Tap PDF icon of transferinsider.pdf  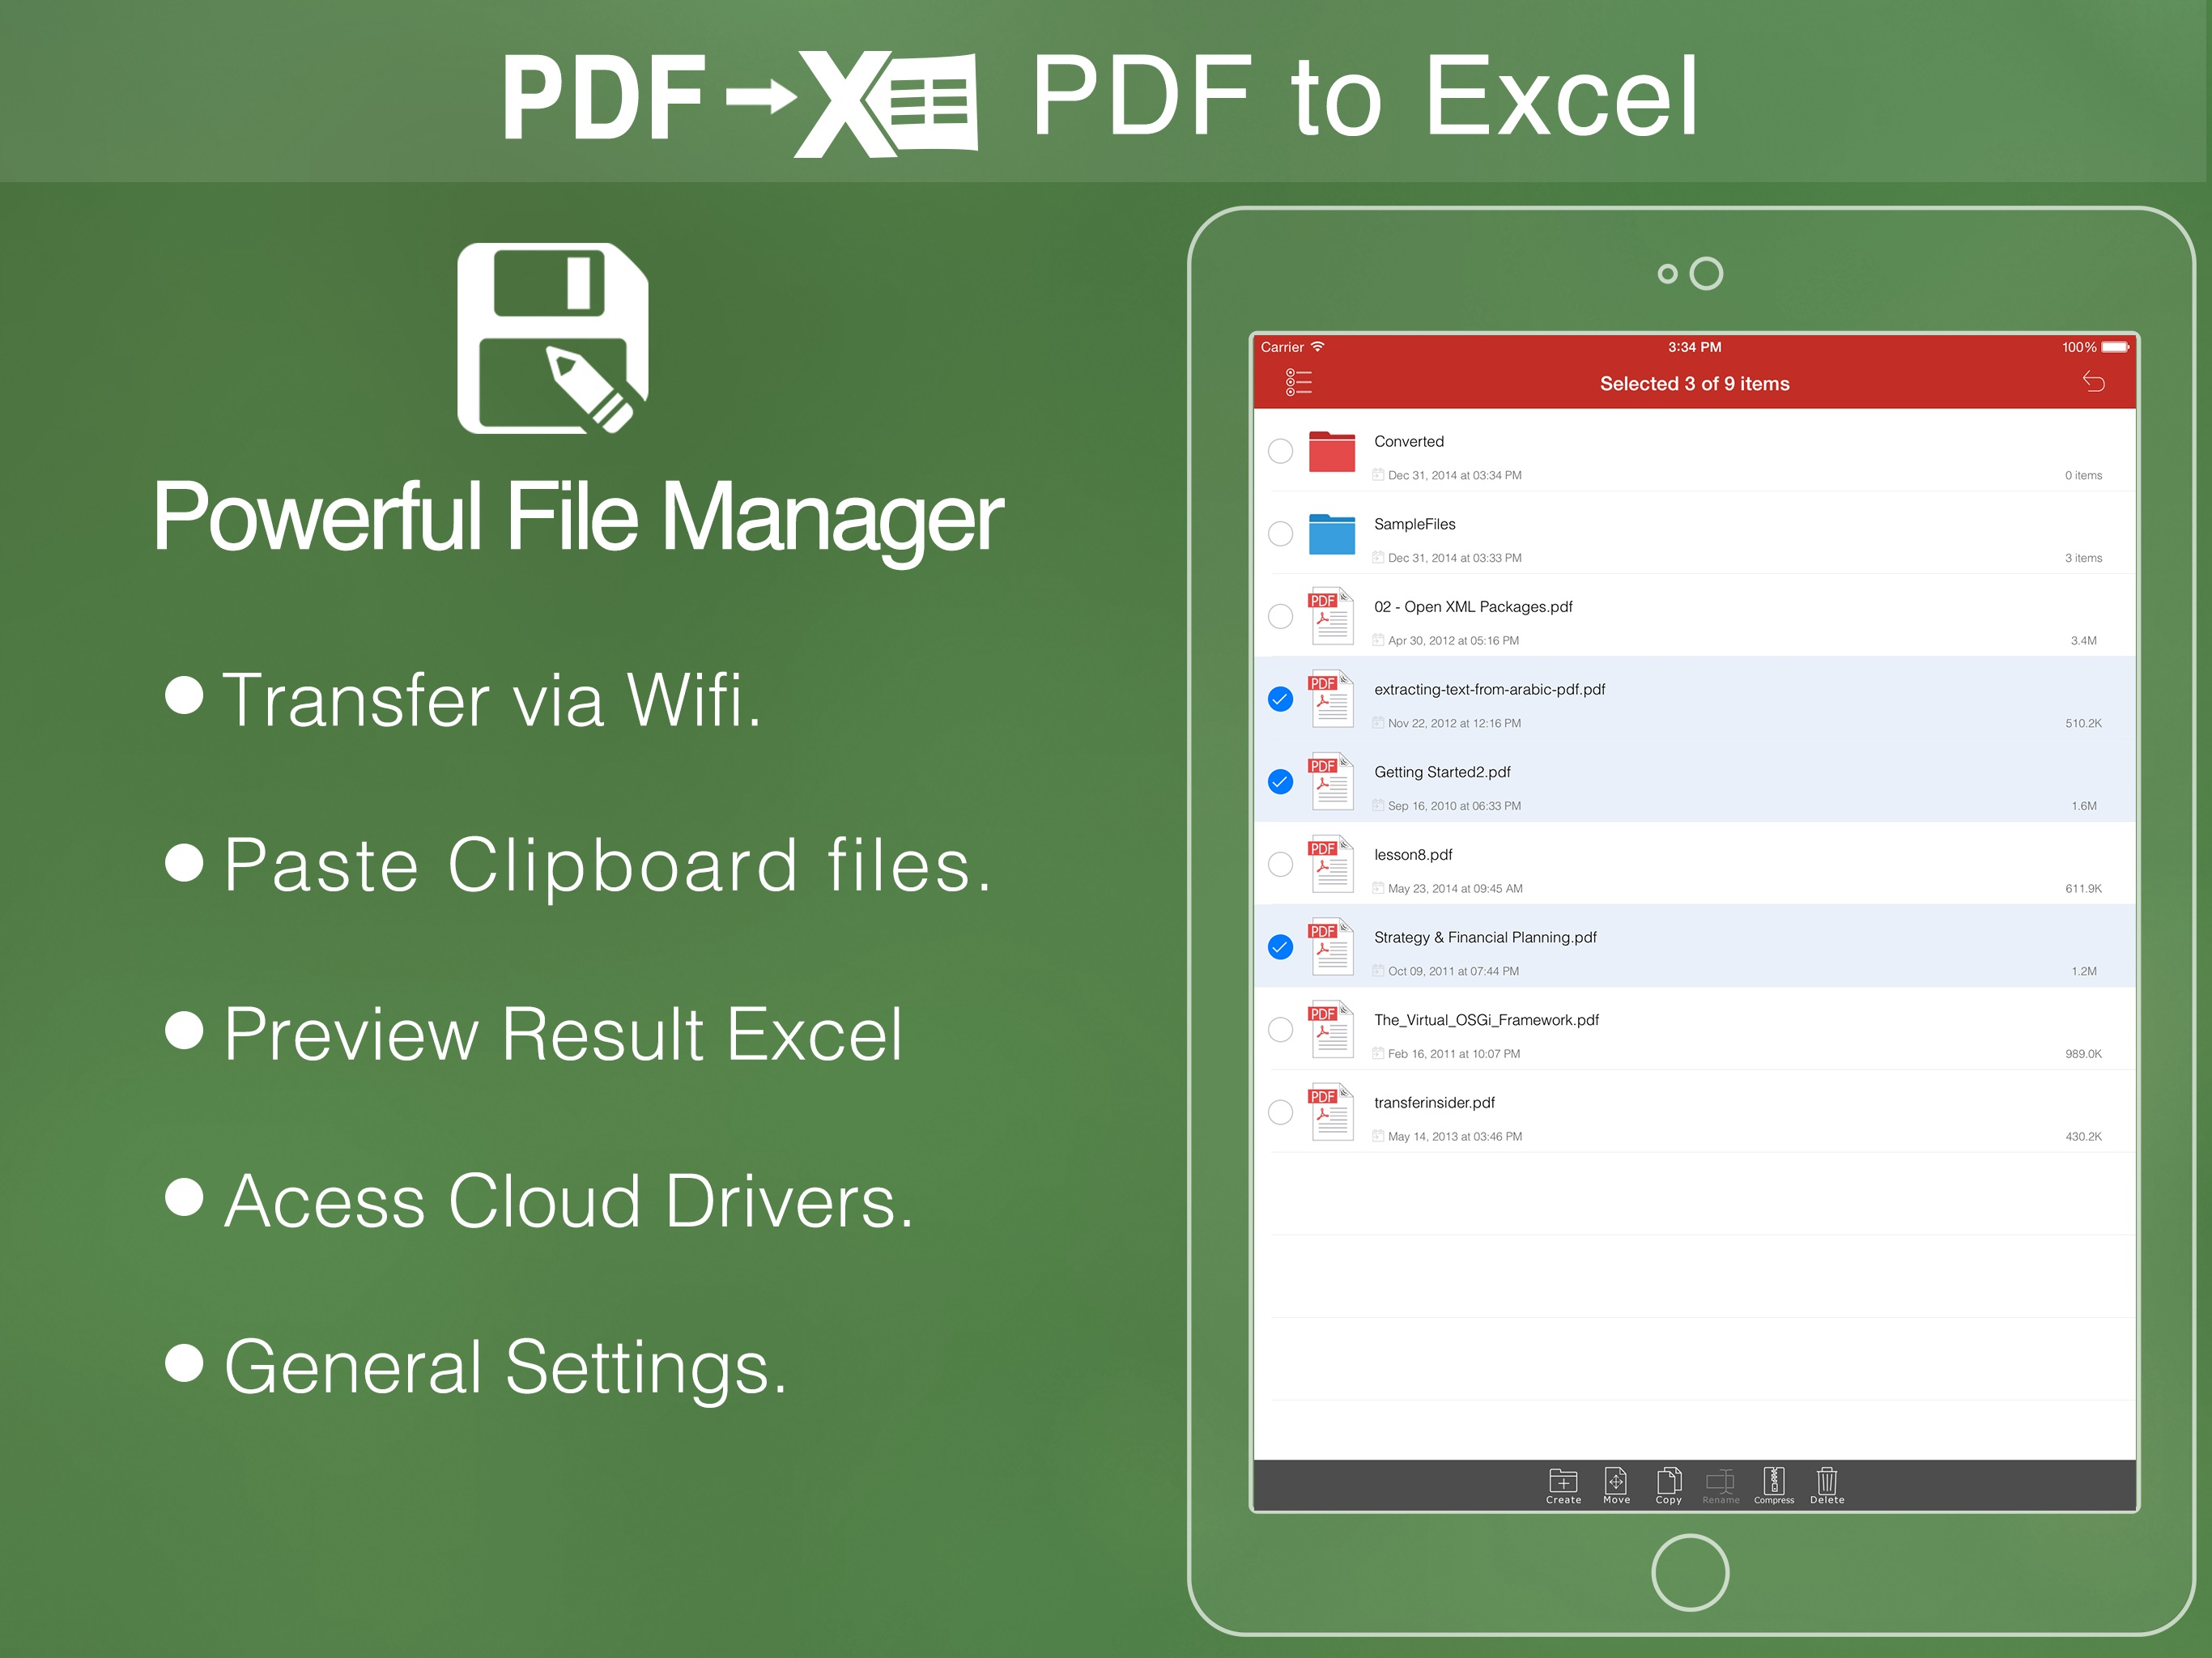tap(1331, 1111)
